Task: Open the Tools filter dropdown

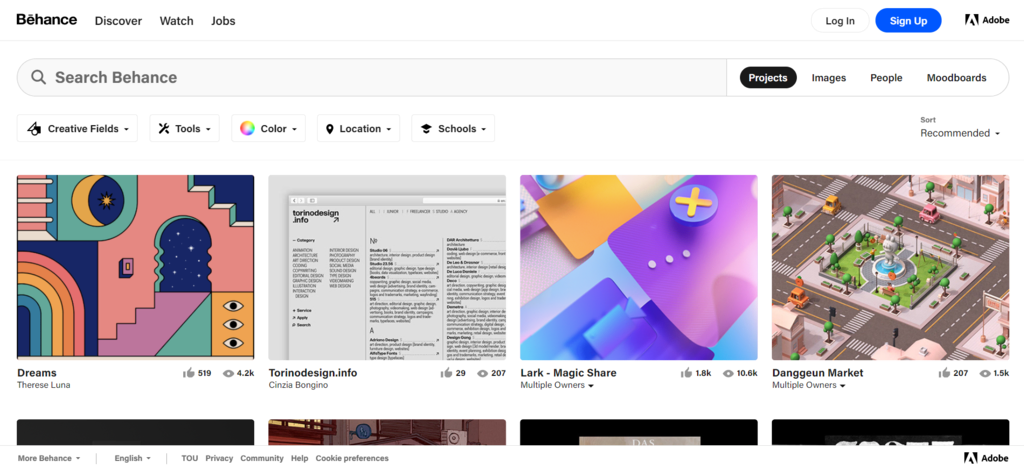Action: pos(184,129)
